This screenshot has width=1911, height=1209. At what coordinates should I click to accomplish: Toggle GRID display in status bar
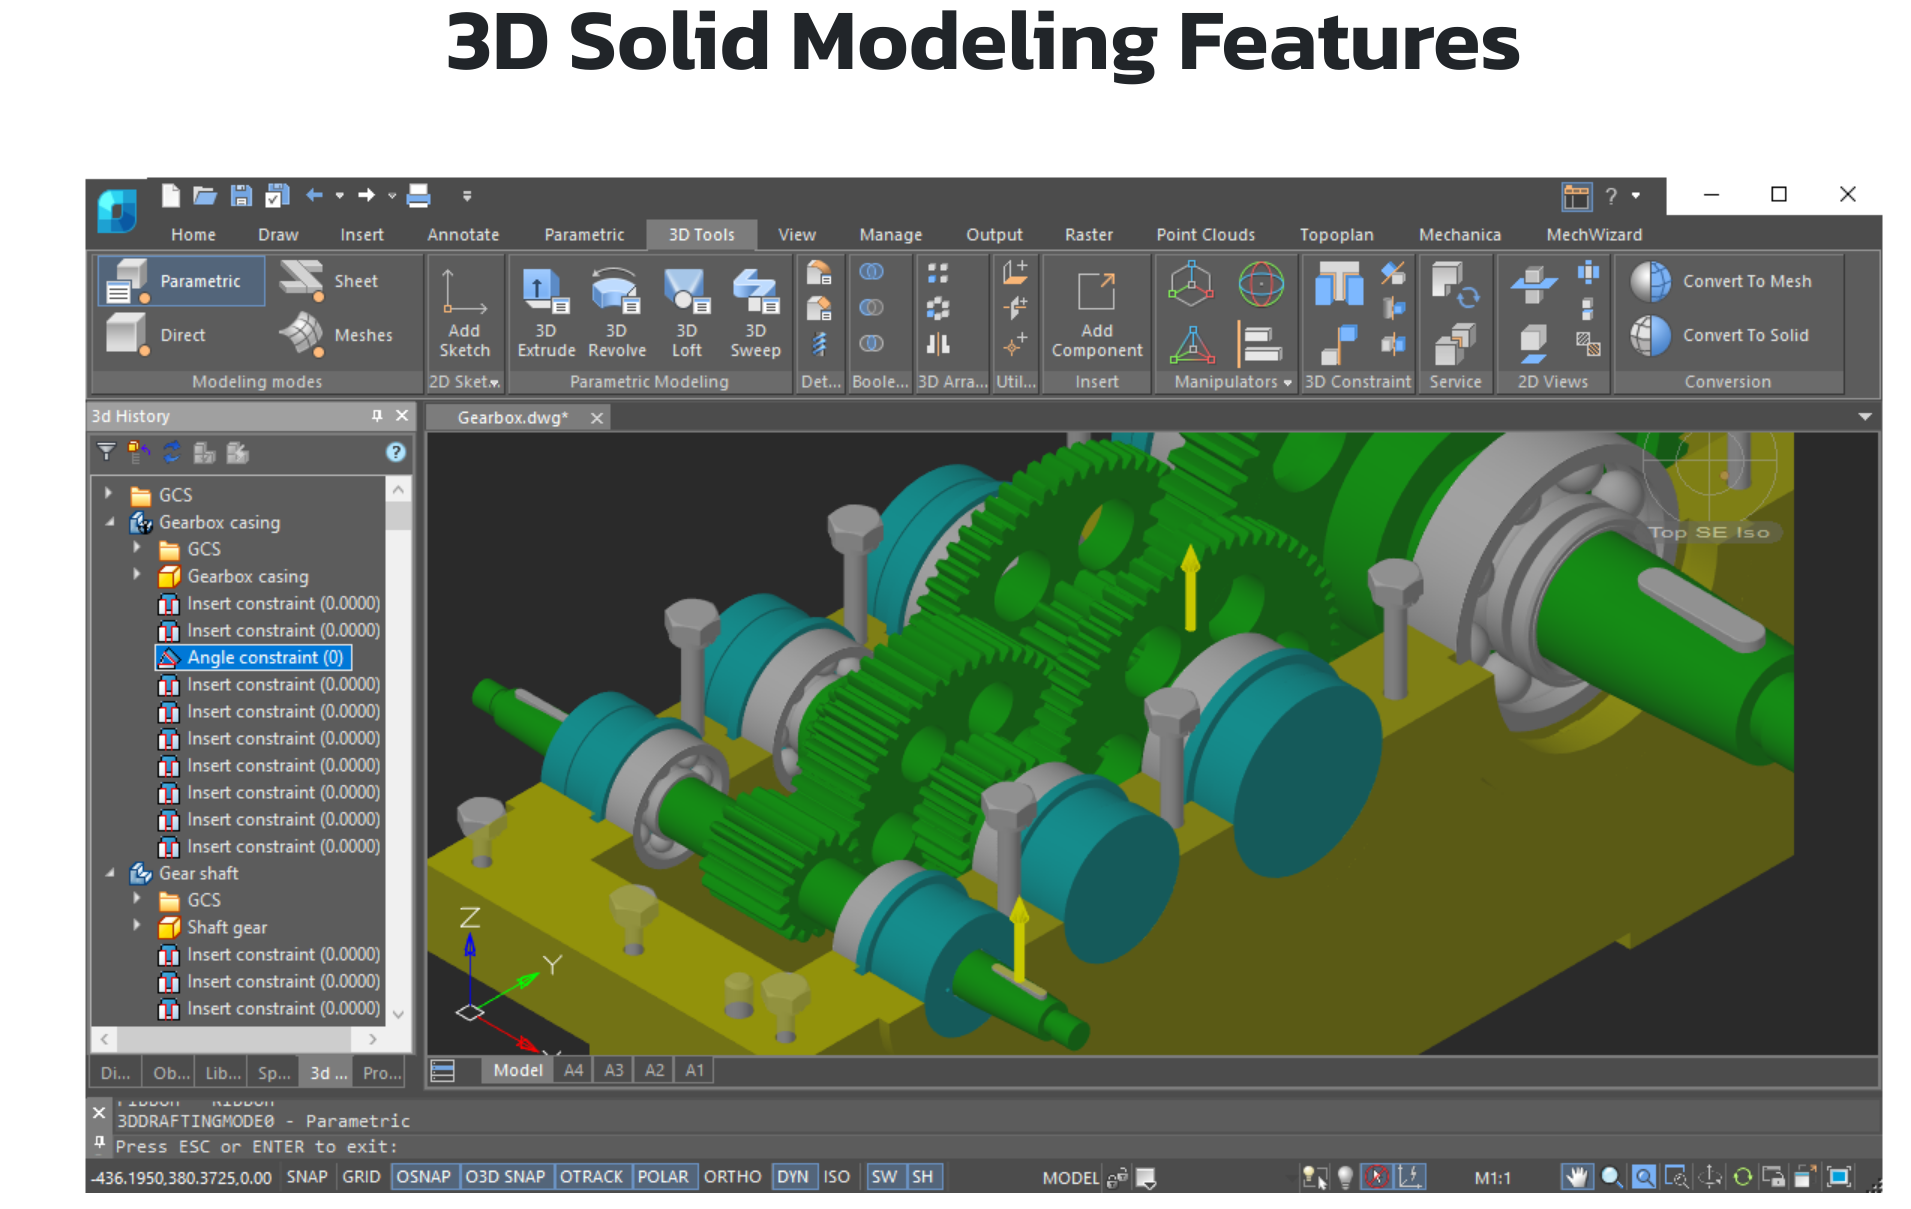(x=361, y=1177)
